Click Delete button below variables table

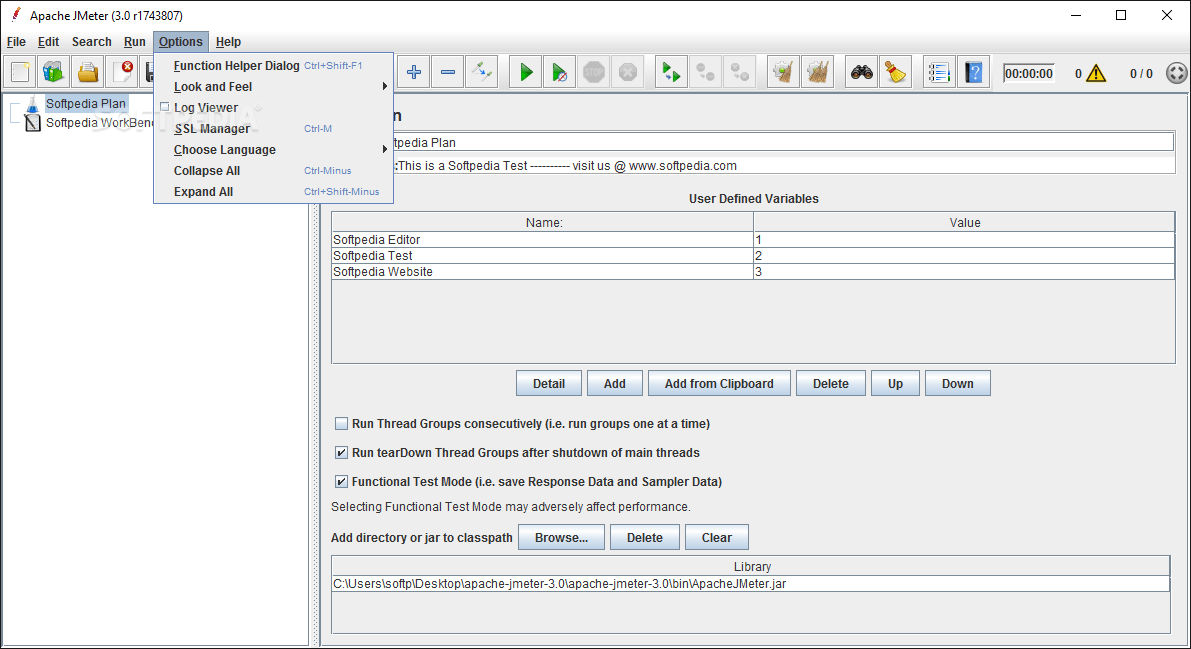(830, 384)
